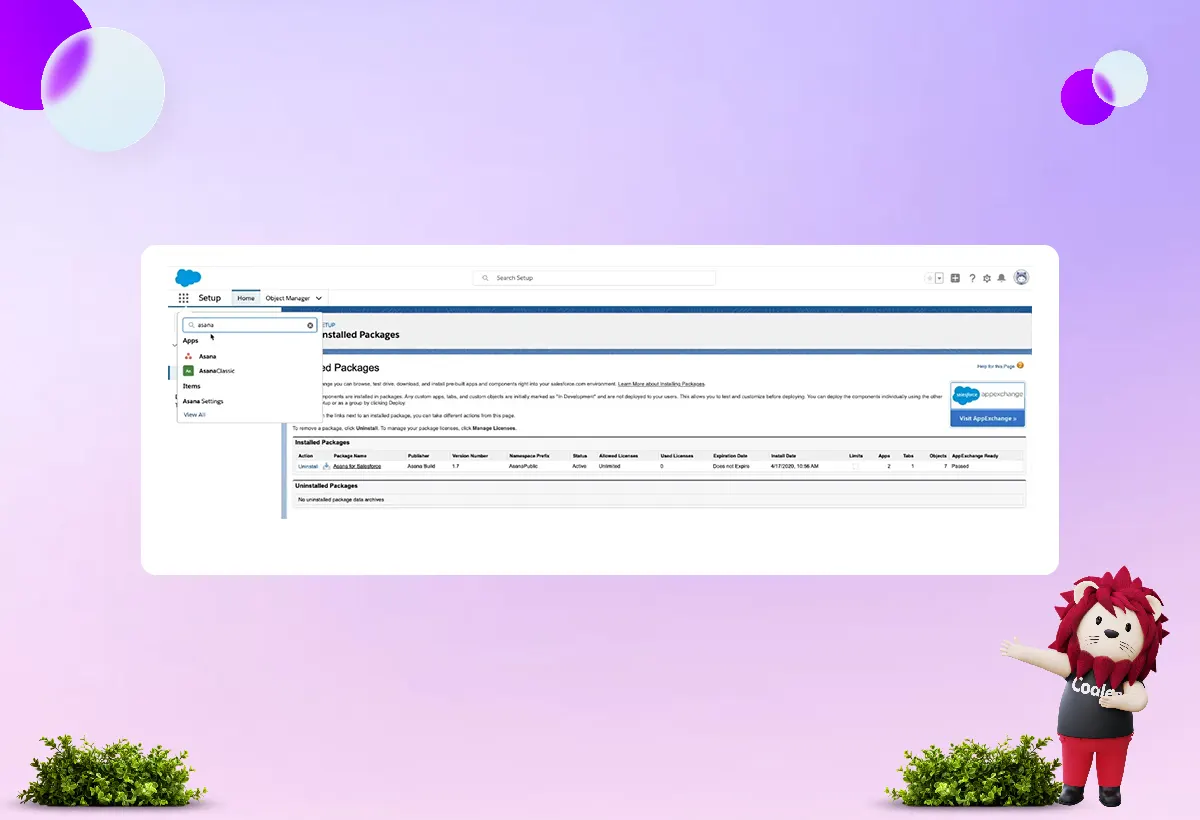Screen dimensions: 1200x820
Task: Click the Passed AppExchange Ready cell
Action: tap(960, 466)
